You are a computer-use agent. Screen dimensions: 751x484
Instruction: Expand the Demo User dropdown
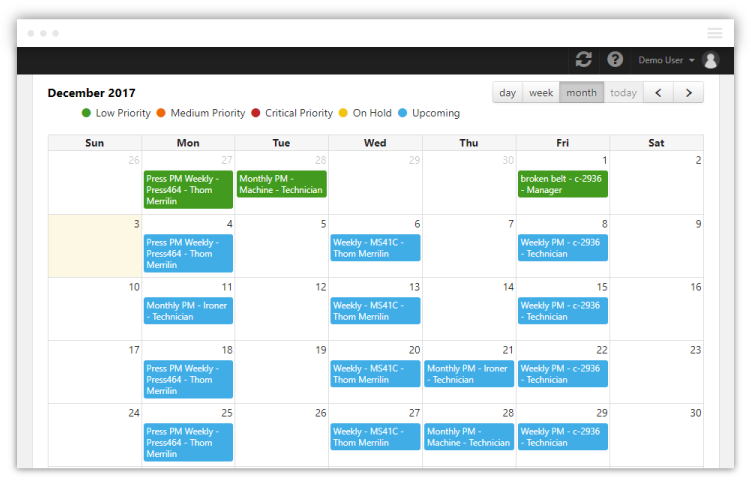[x=666, y=60]
